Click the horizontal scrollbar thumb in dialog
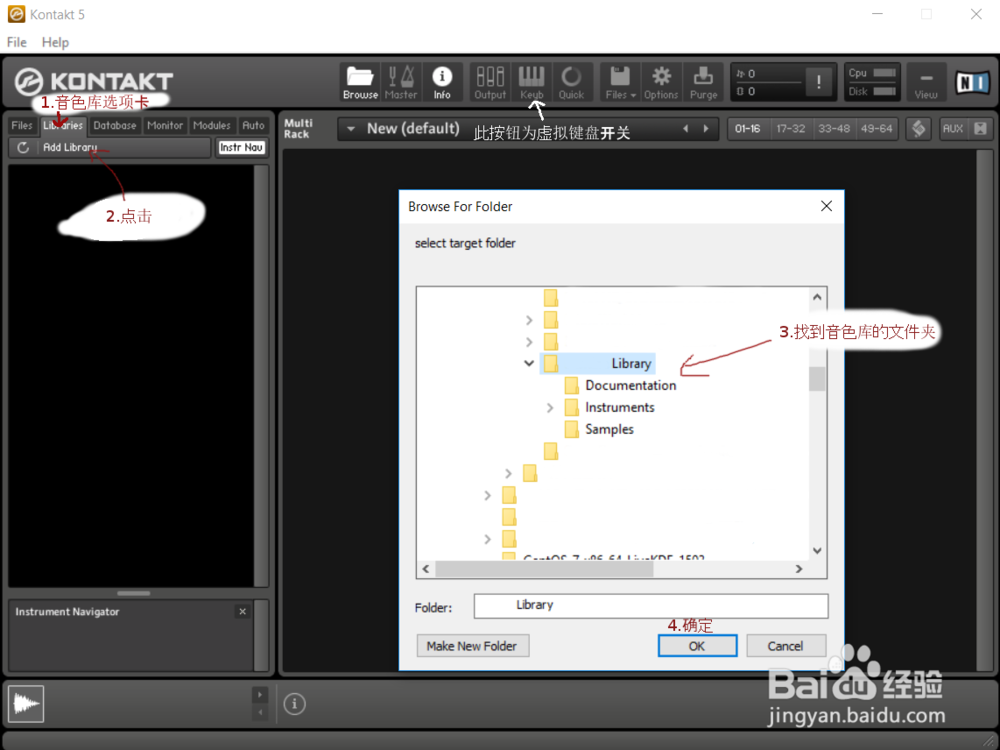 click(x=544, y=569)
